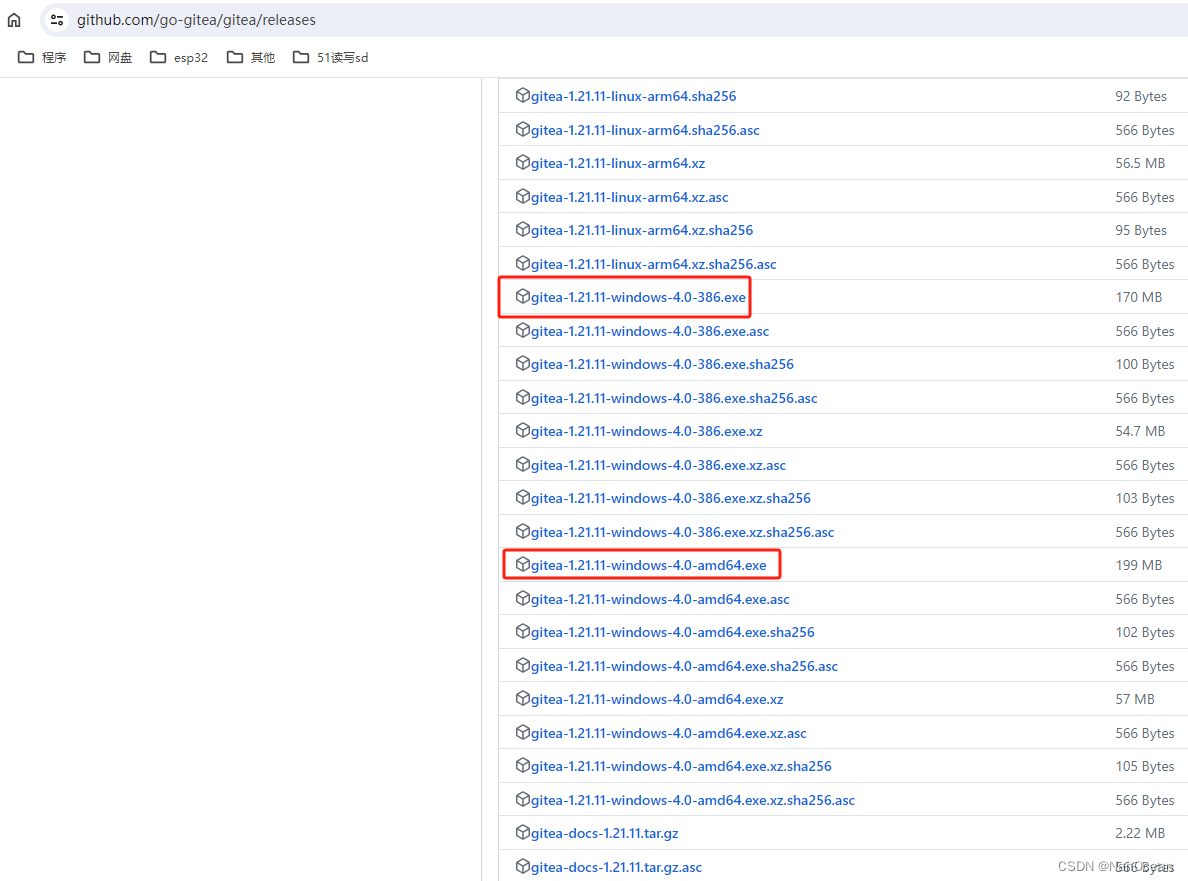The image size is (1188, 881).
Task: Click package icon beside windows-4.0-386.exe.xz.asc
Action: point(522,464)
